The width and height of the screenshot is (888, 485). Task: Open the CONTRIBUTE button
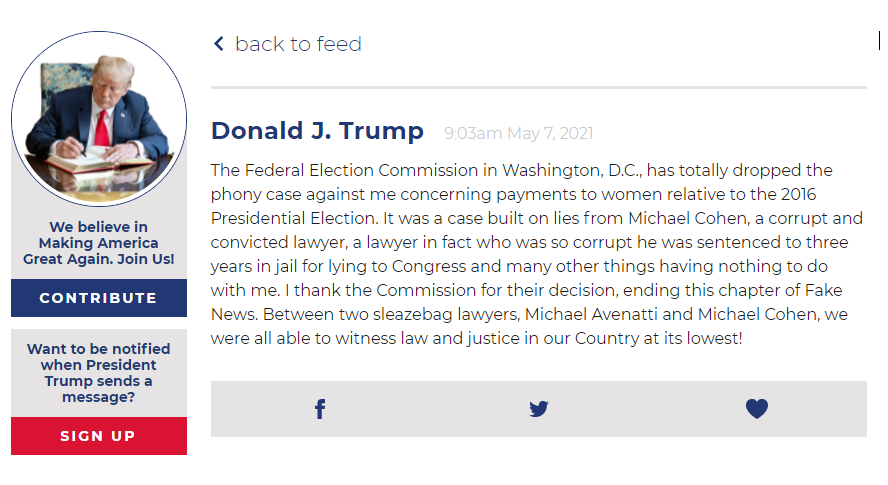[x=99, y=298]
